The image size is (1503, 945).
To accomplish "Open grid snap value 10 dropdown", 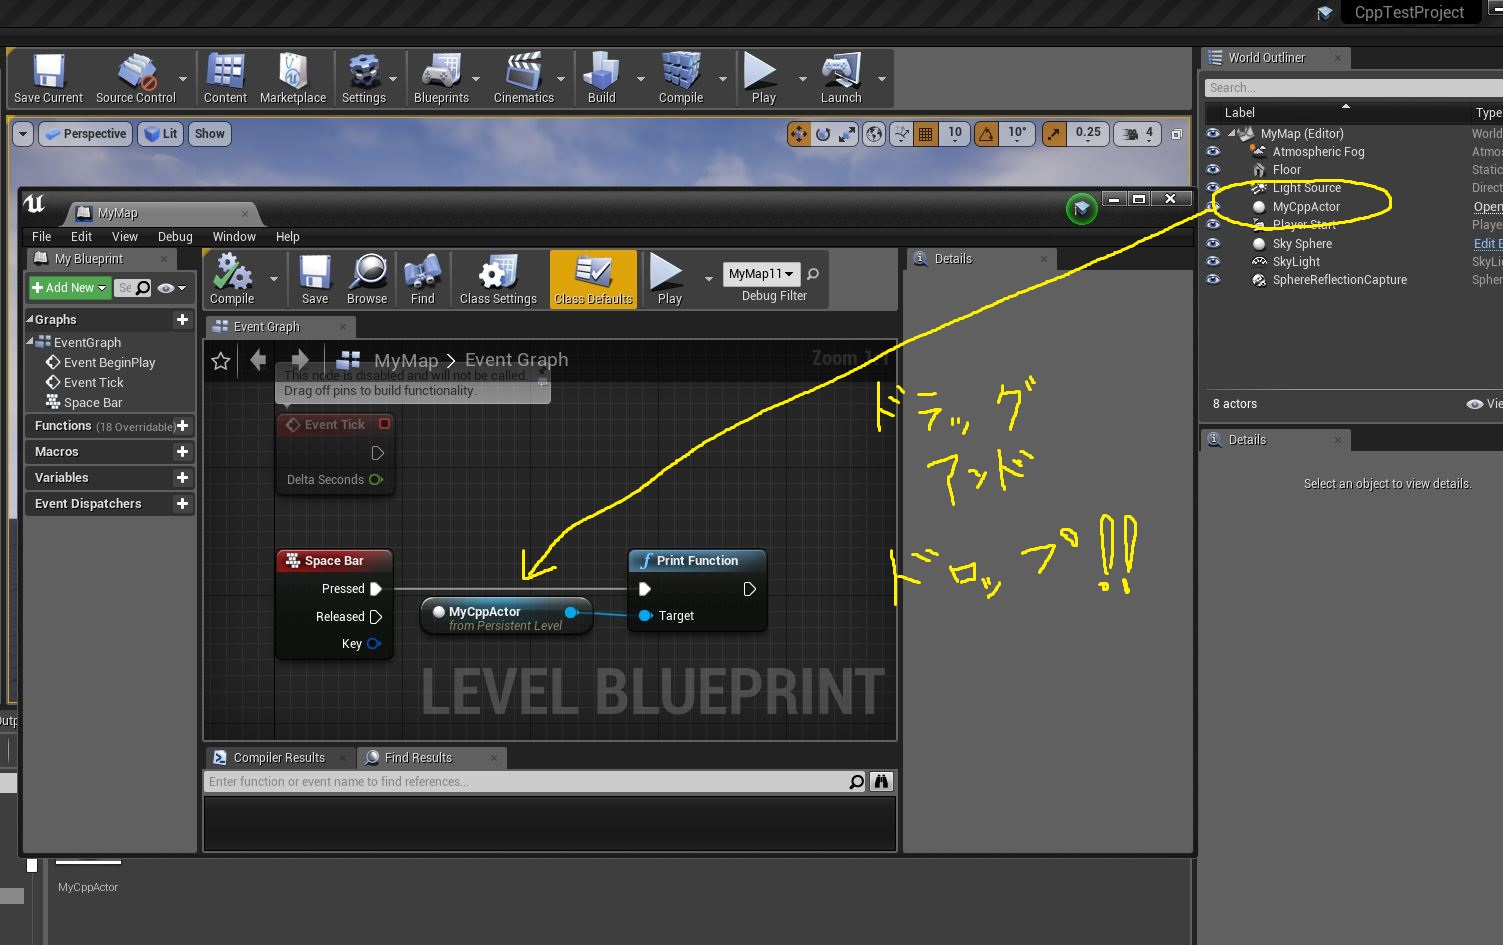I will 955,134.
